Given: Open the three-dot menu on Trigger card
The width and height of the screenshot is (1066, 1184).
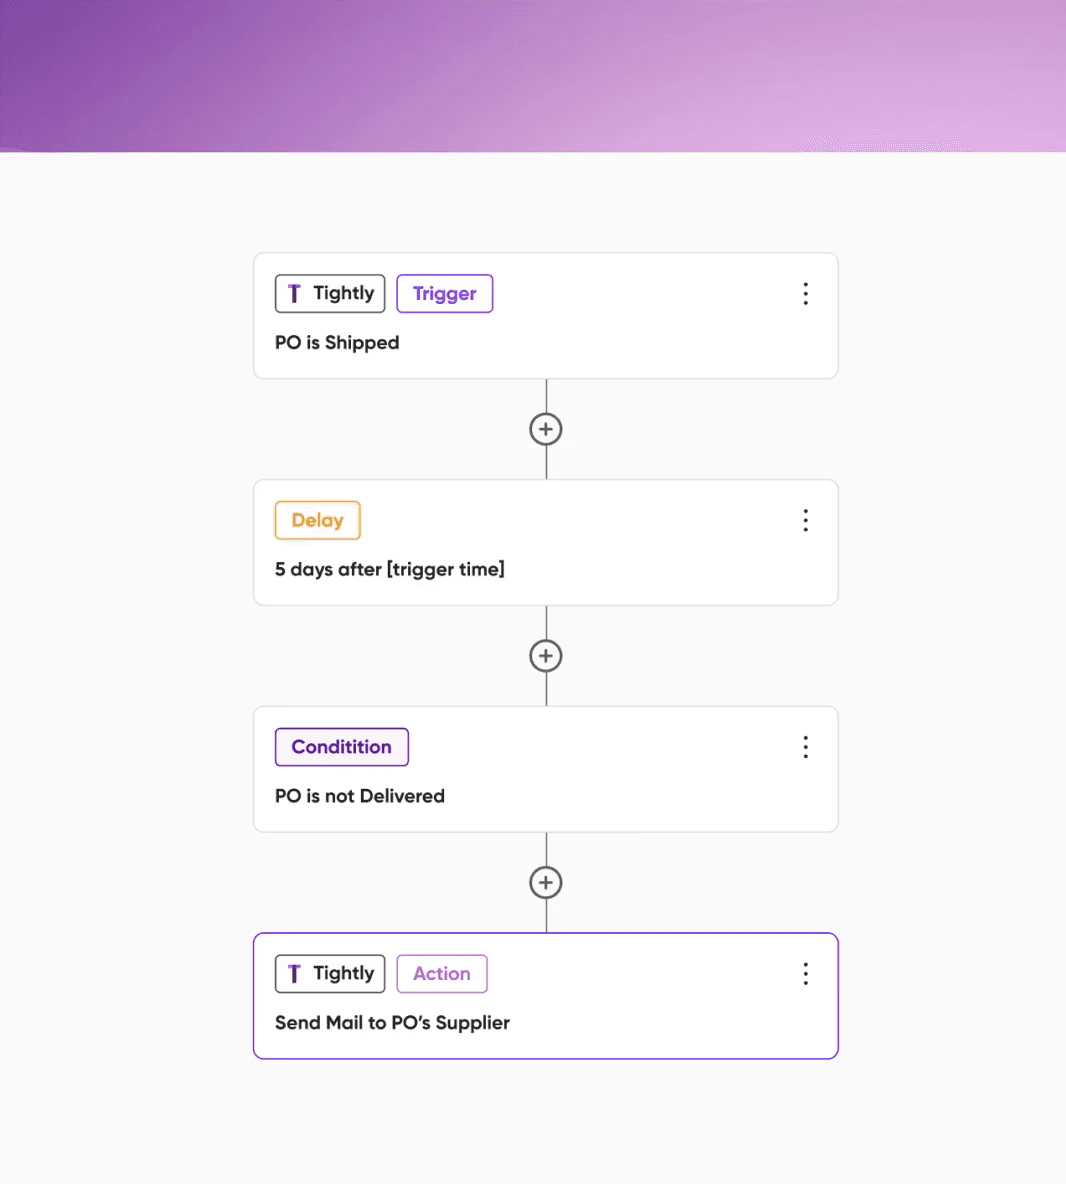Looking at the screenshot, I should click(806, 294).
